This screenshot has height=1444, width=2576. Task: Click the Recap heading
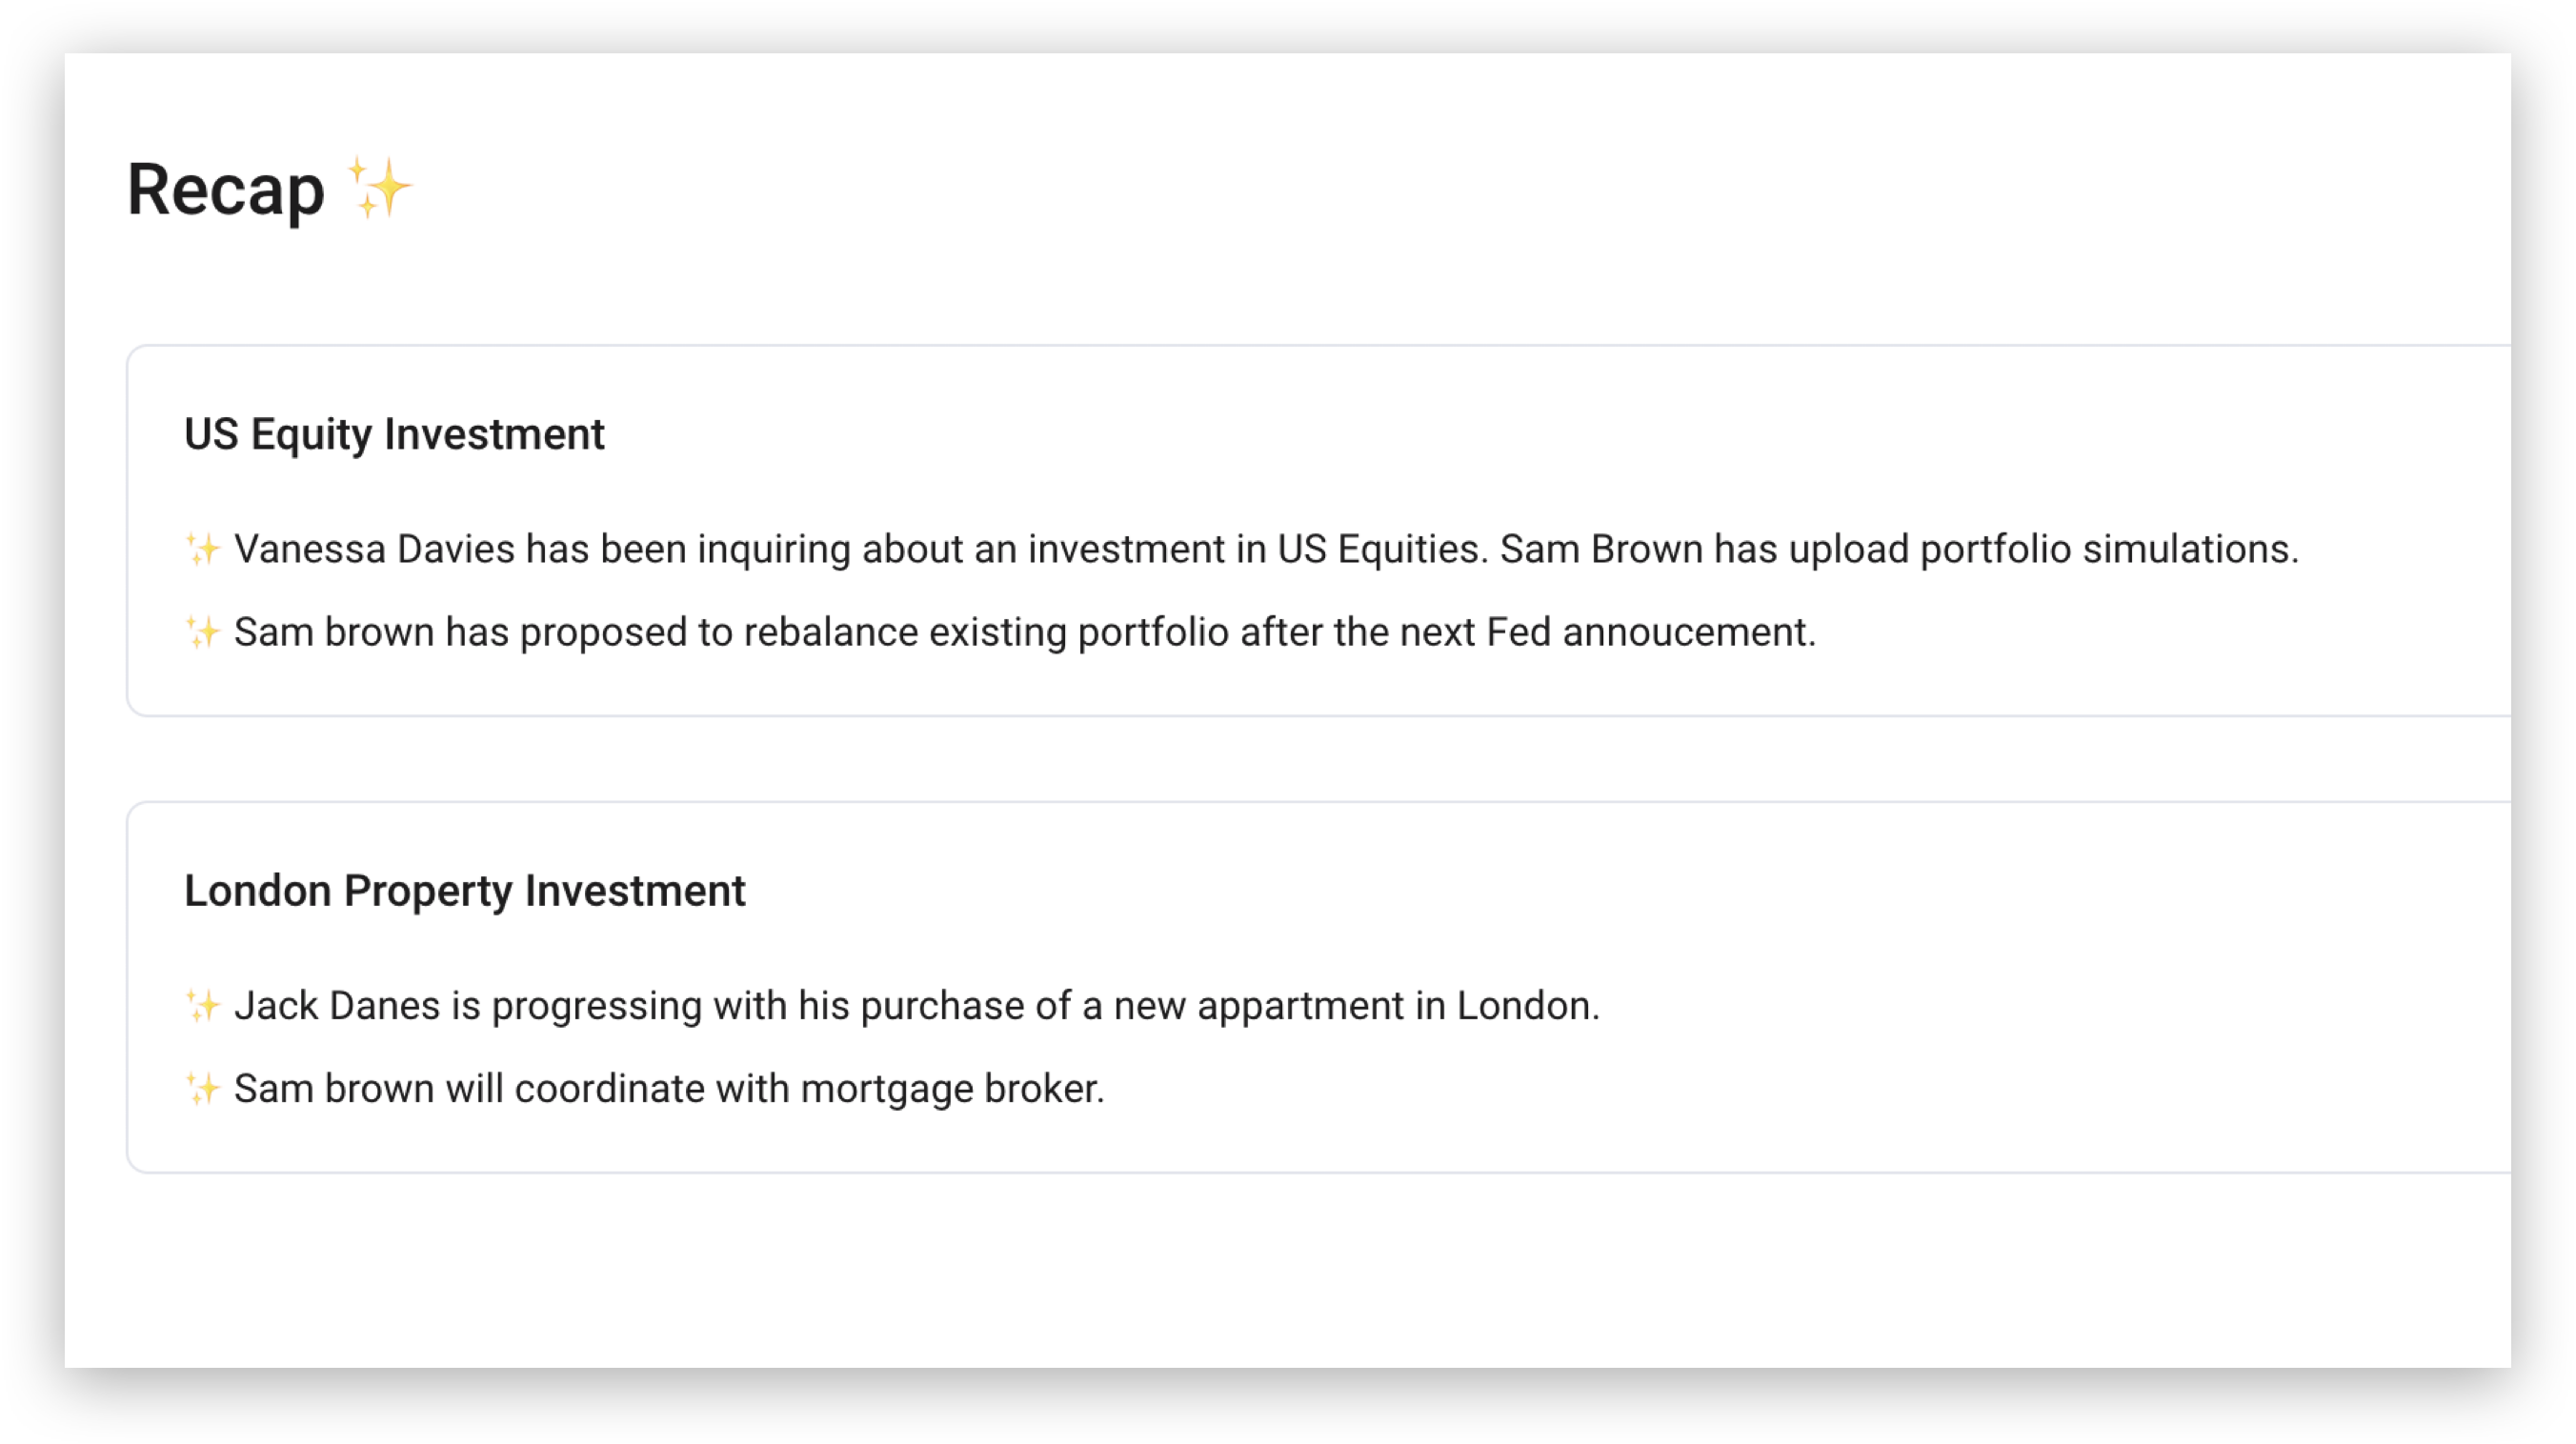(x=226, y=190)
